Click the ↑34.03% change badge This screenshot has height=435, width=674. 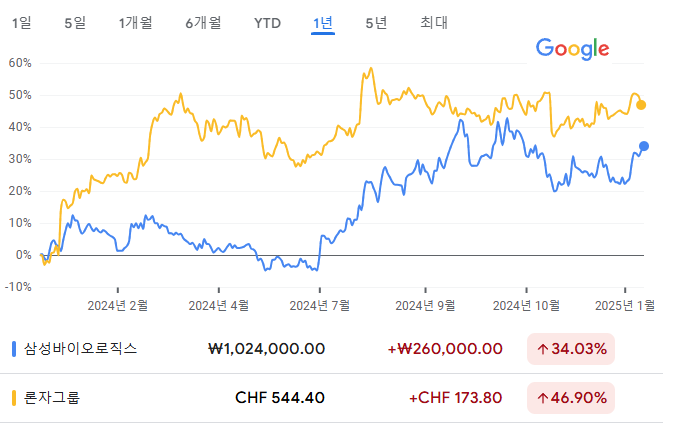click(571, 349)
